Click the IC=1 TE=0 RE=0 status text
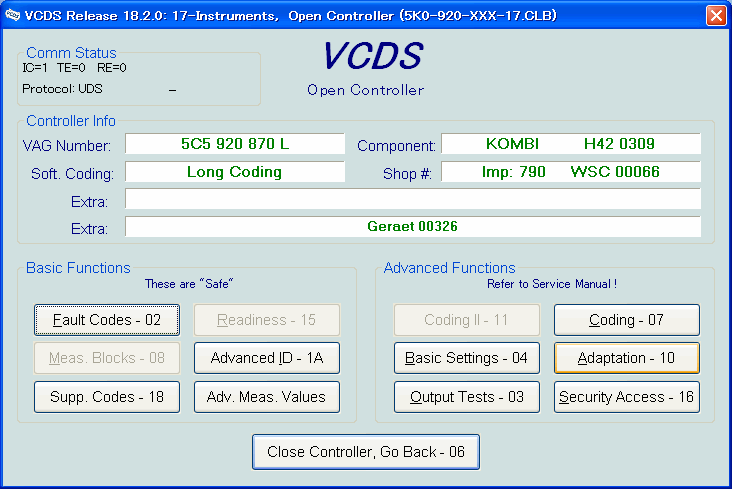Screen dimensions: 732x489 [74, 68]
